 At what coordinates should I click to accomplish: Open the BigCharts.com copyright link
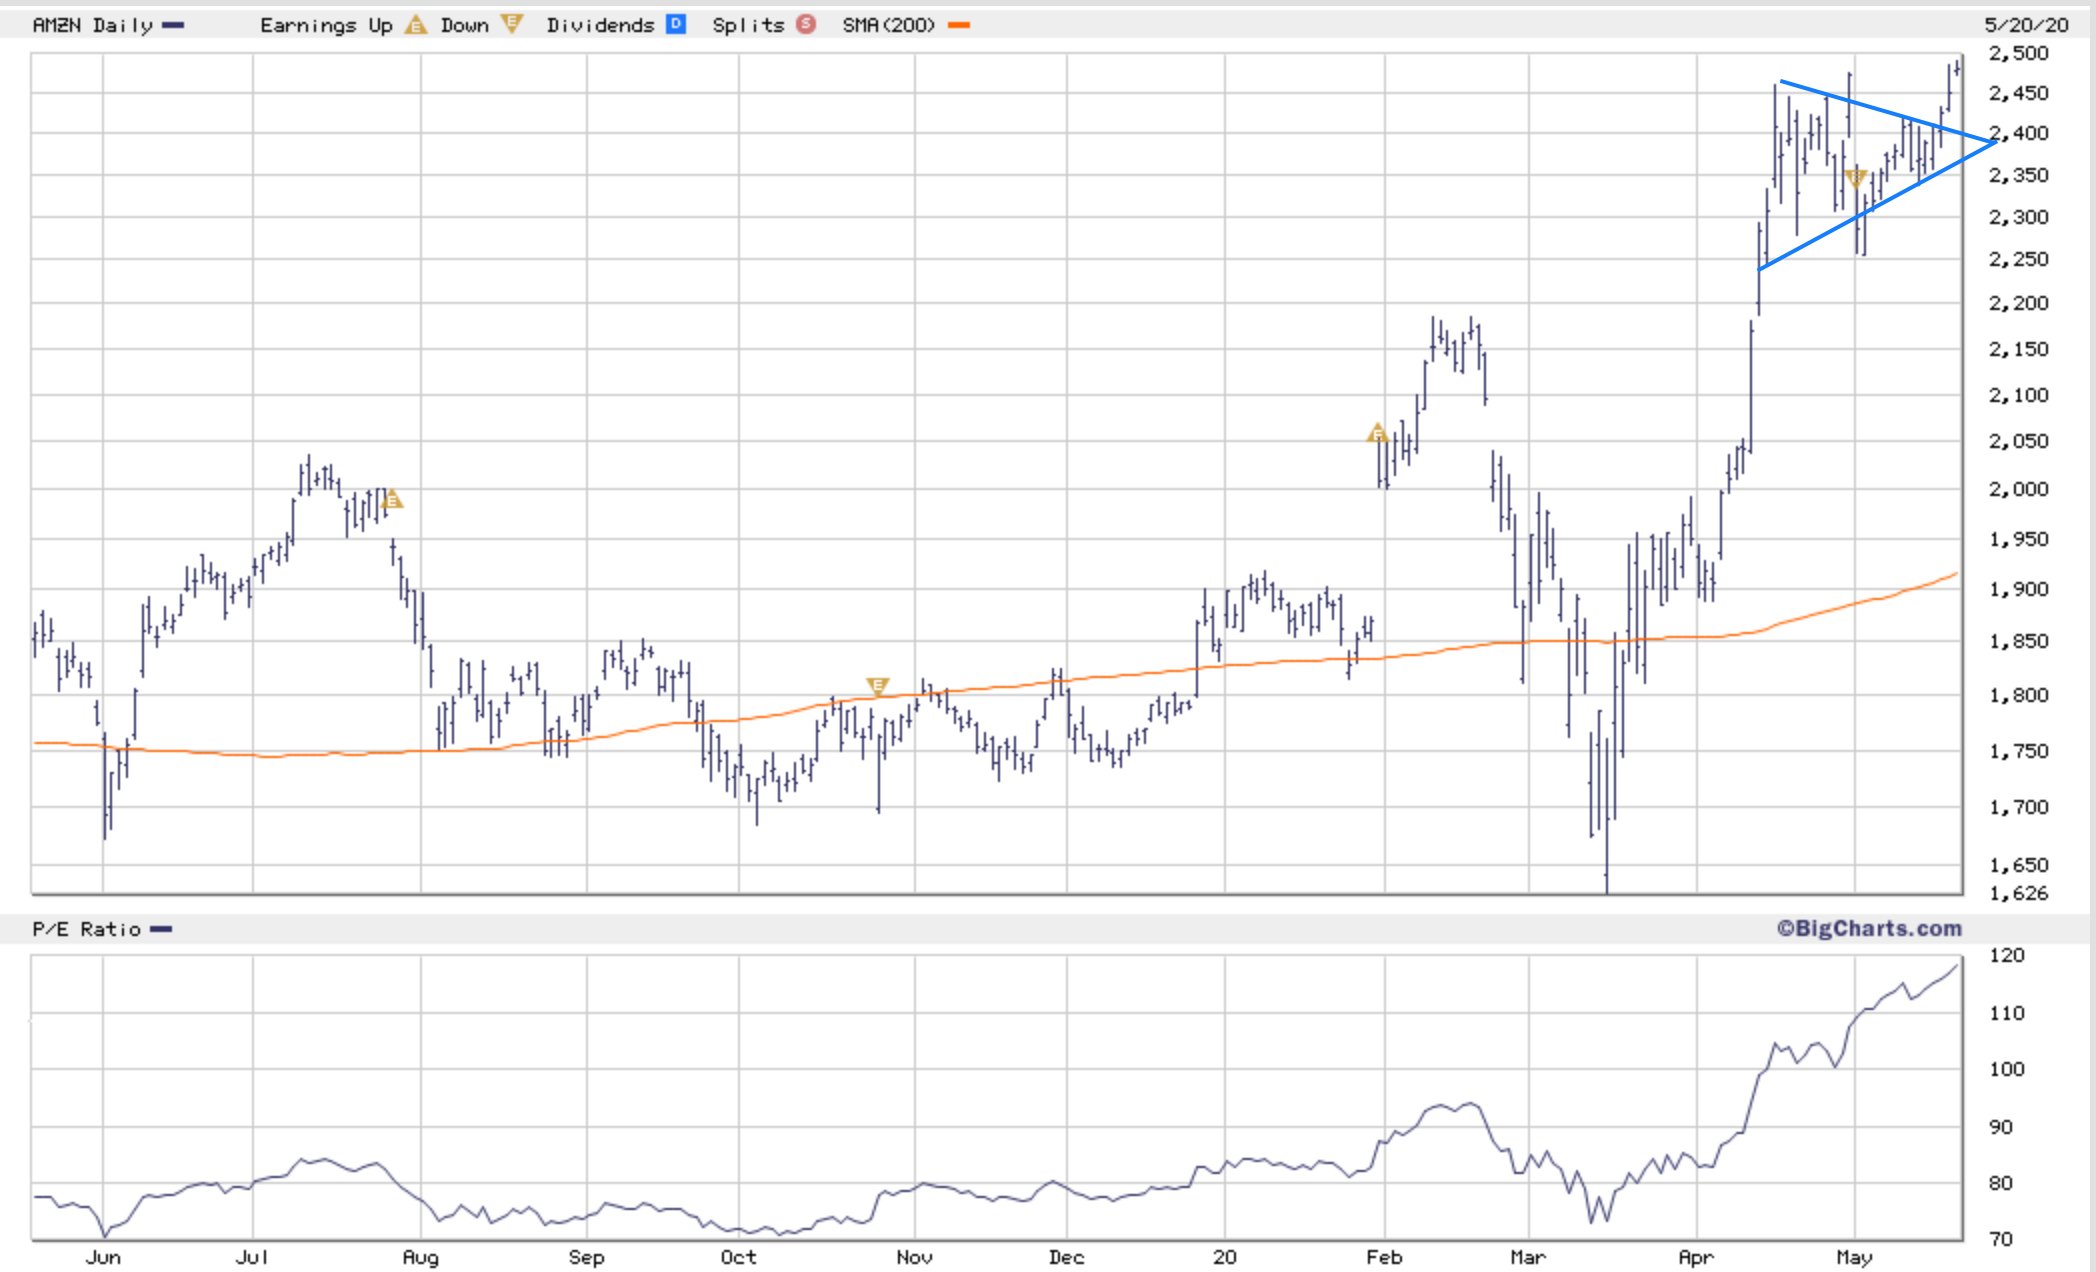(x=1868, y=928)
